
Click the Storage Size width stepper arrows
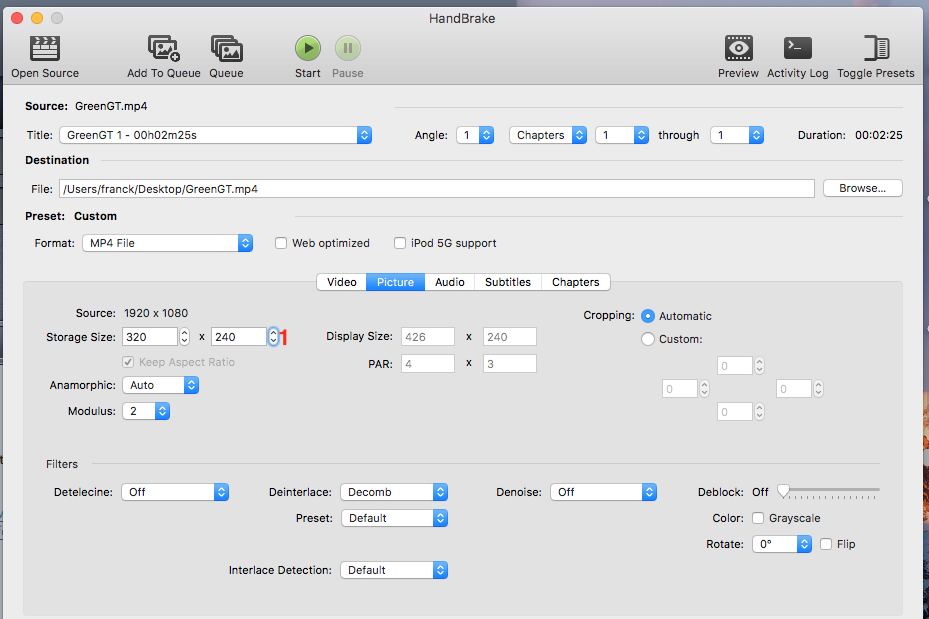tap(185, 337)
